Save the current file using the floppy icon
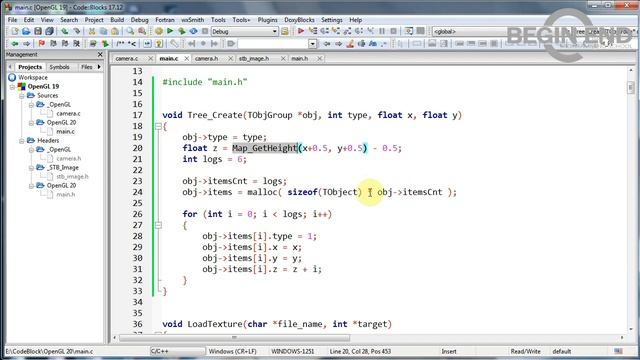 click(38, 31)
